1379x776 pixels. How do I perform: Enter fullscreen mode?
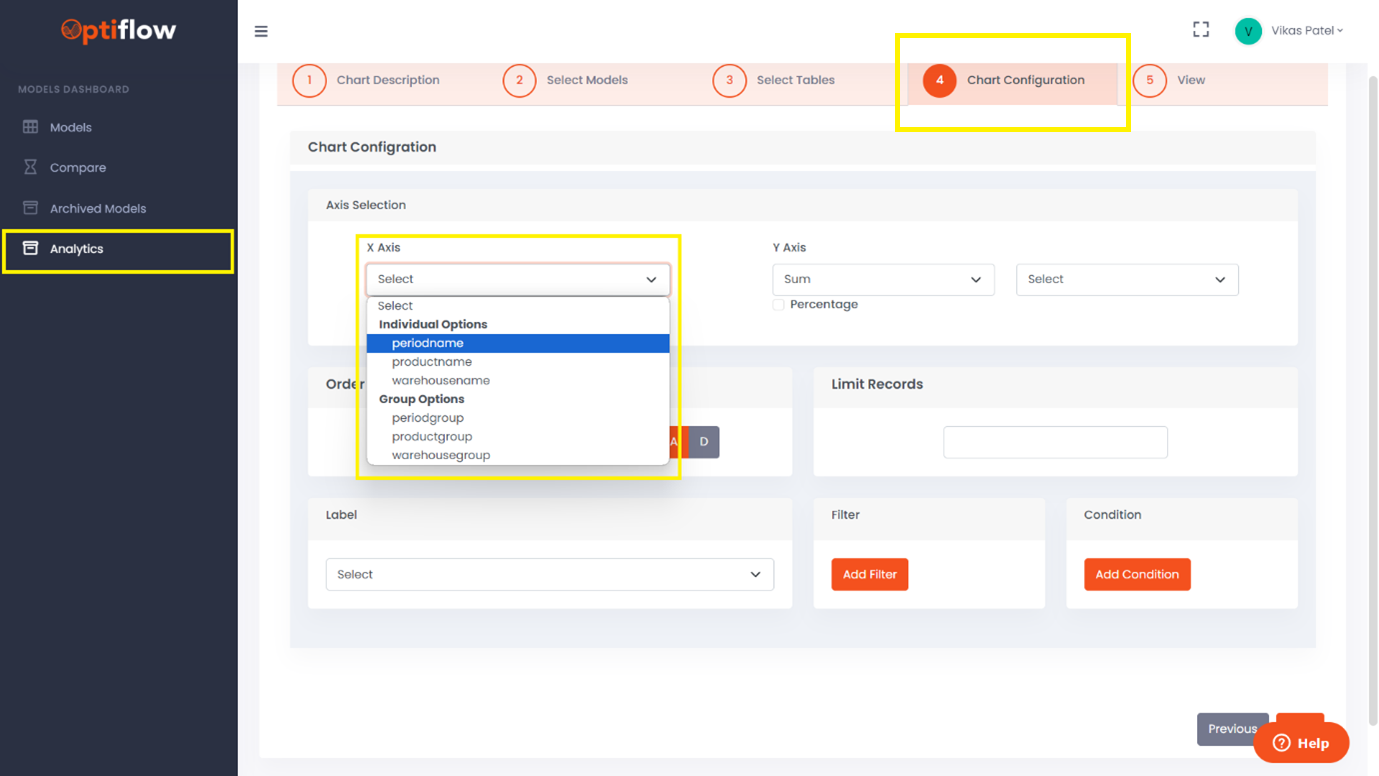pos(1200,29)
